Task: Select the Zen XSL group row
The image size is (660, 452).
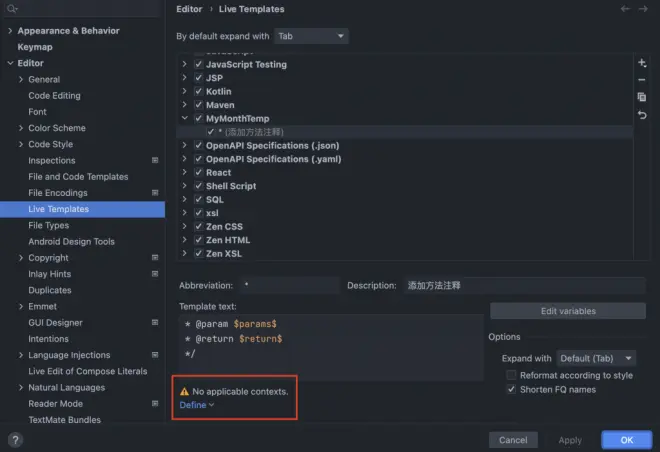Action: (405, 253)
